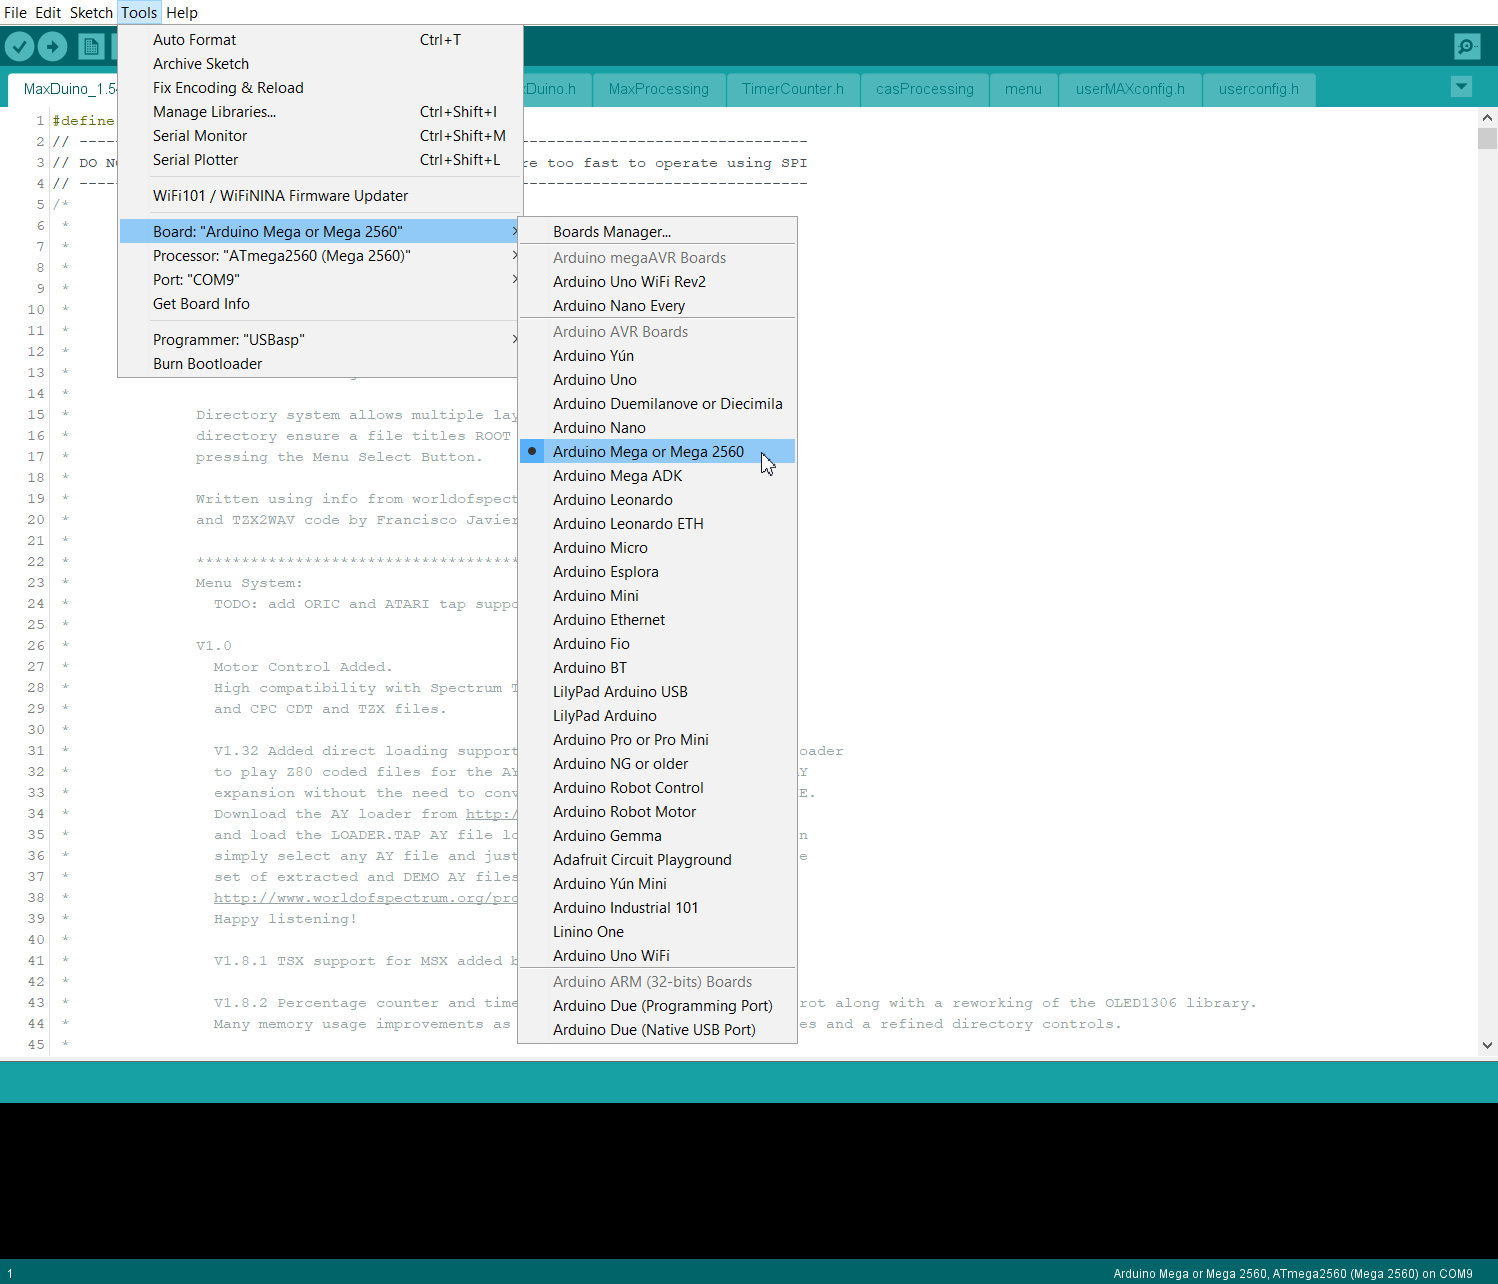The image size is (1498, 1284).
Task: Select Arduino Uno board
Action: 657,380
